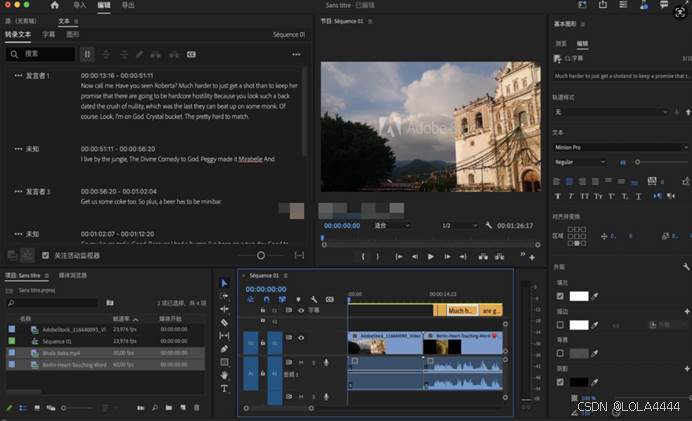The image size is (692, 421).
Task: Toggle the 填充 fill checkbox
Action: pos(560,296)
